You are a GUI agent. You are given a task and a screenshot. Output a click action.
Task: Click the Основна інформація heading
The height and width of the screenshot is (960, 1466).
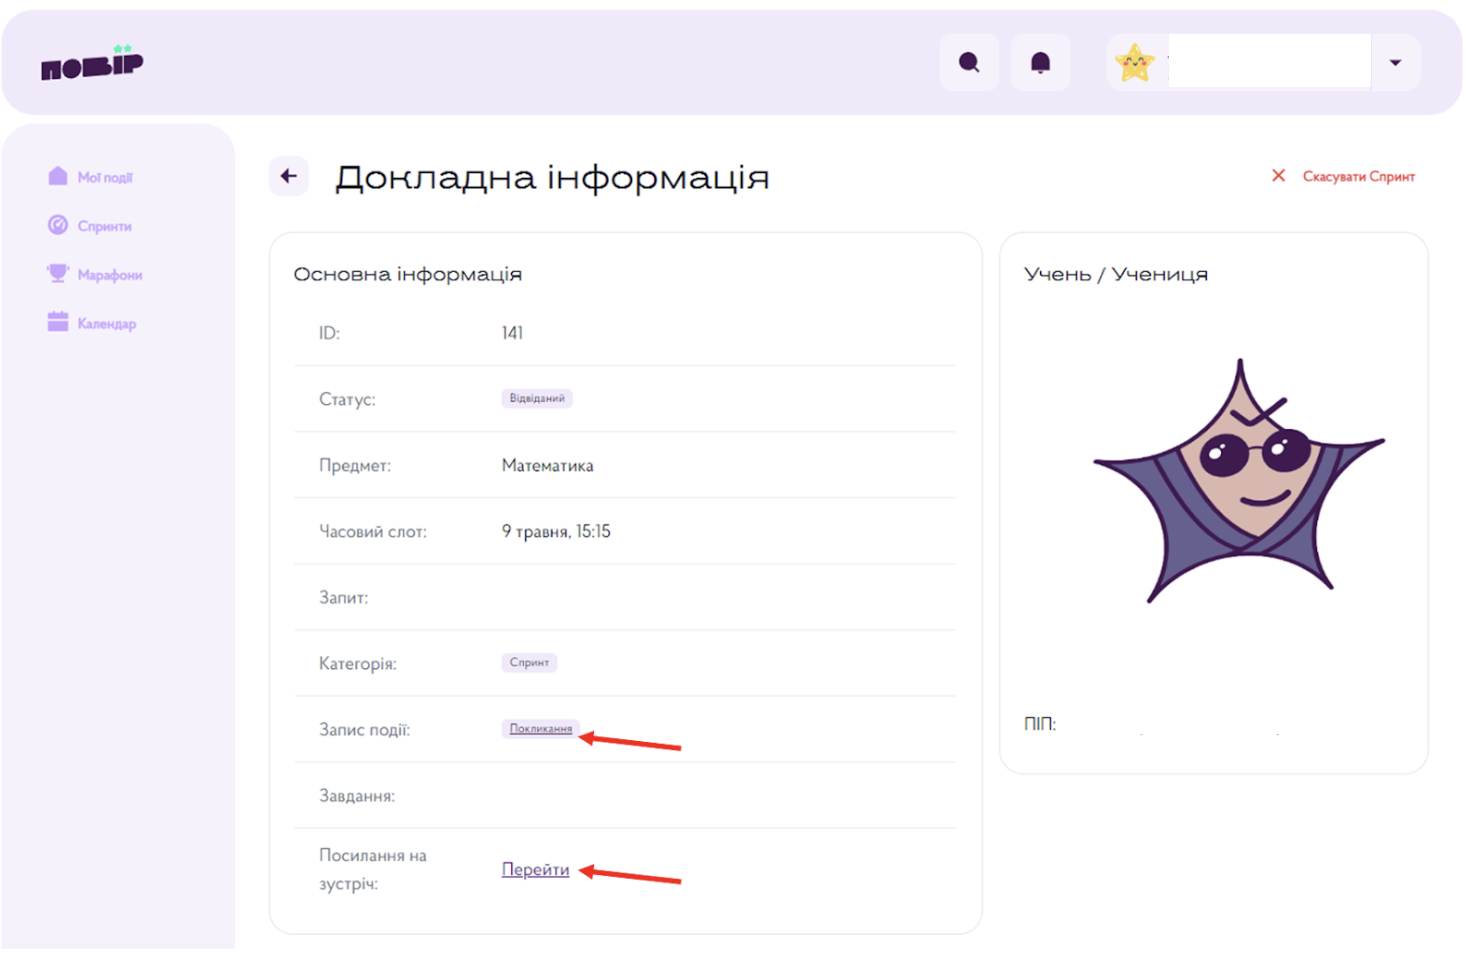(407, 274)
